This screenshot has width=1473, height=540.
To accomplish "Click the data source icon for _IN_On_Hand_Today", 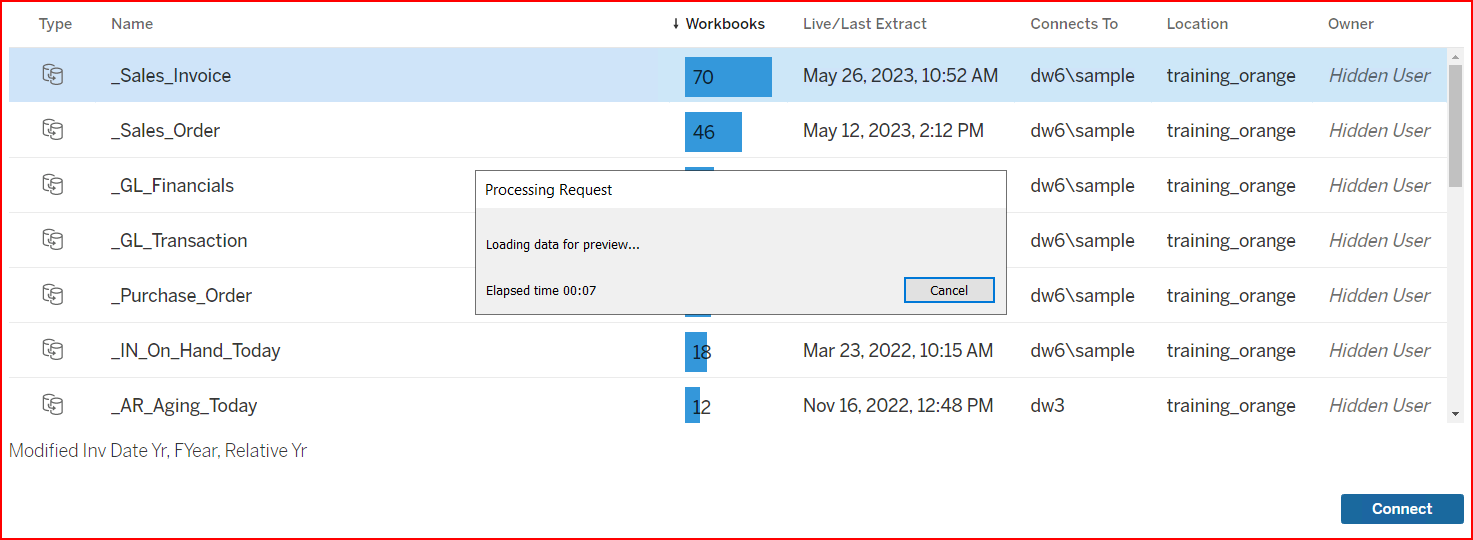I will pyautogui.click(x=53, y=350).
